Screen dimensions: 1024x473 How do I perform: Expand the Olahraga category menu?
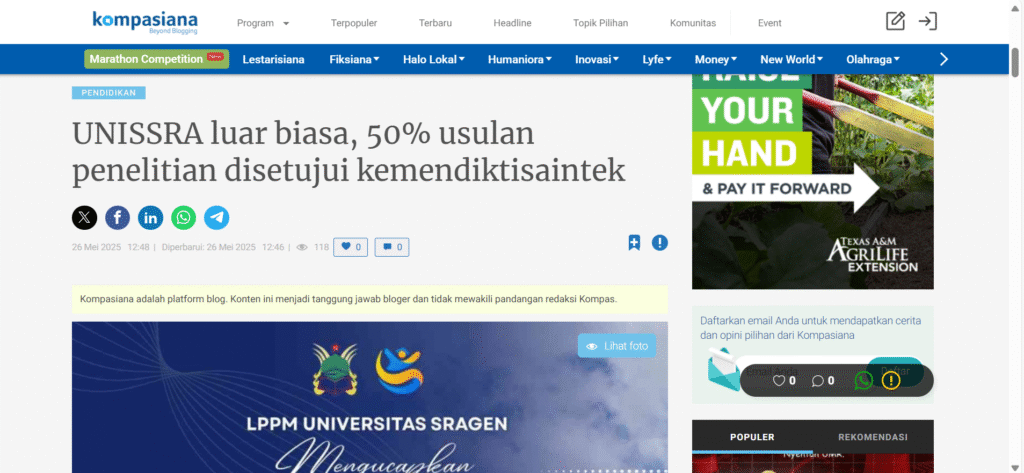point(872,59)
